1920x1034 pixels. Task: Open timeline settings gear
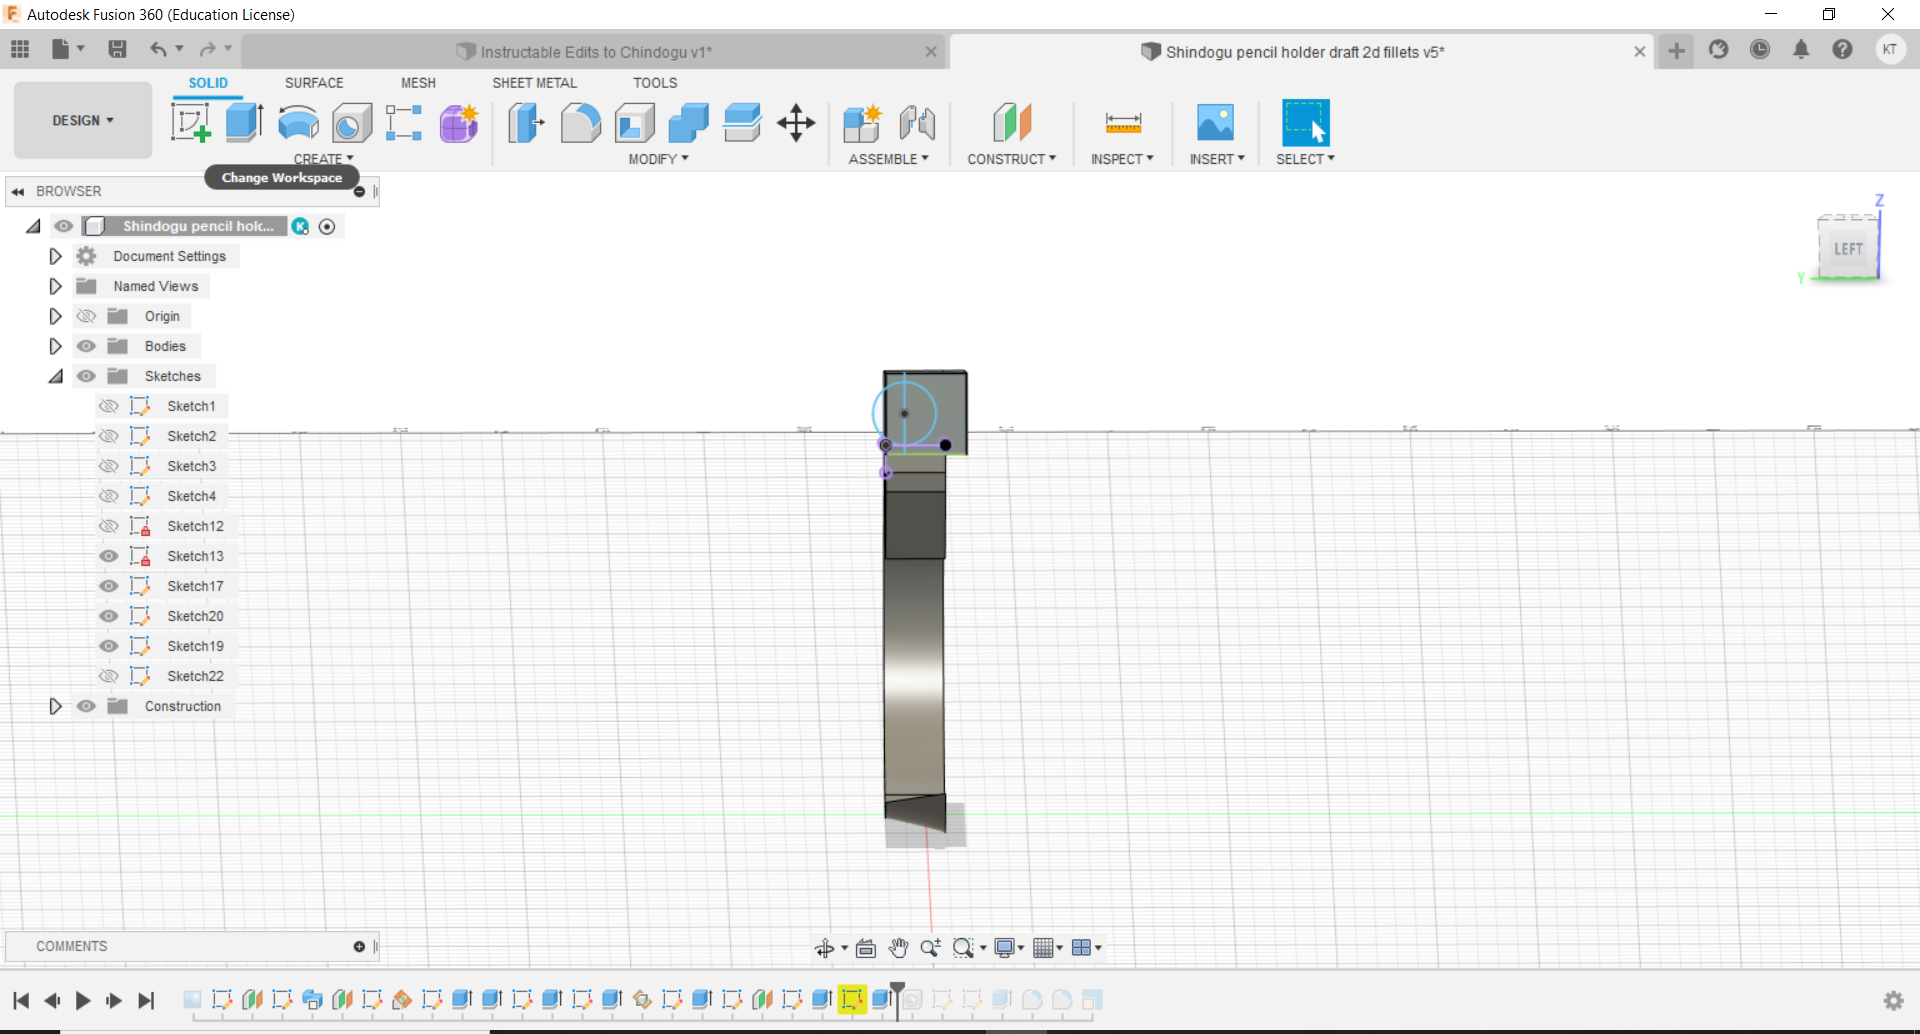pyautogui.click(x=1893, y=1000)
